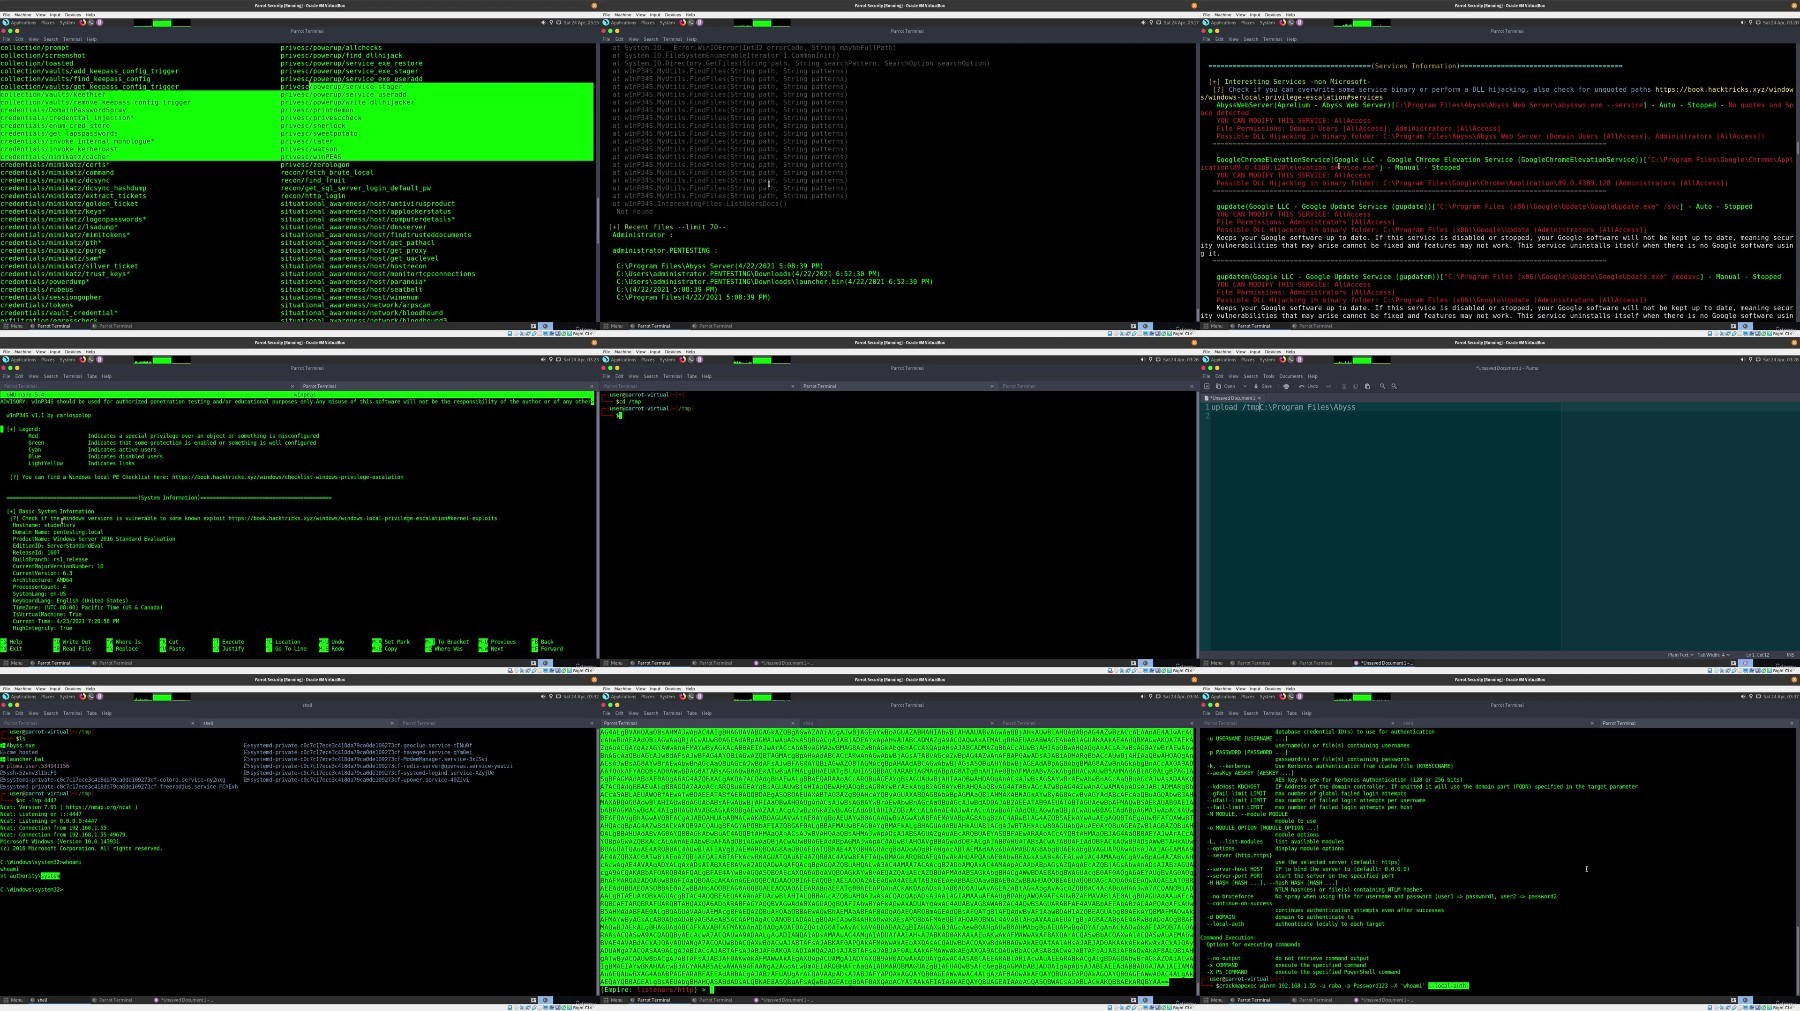Click the new document icon in Pluma toolbar
Viewport: 1800px width, 1011px height.
pos(1207,386)
